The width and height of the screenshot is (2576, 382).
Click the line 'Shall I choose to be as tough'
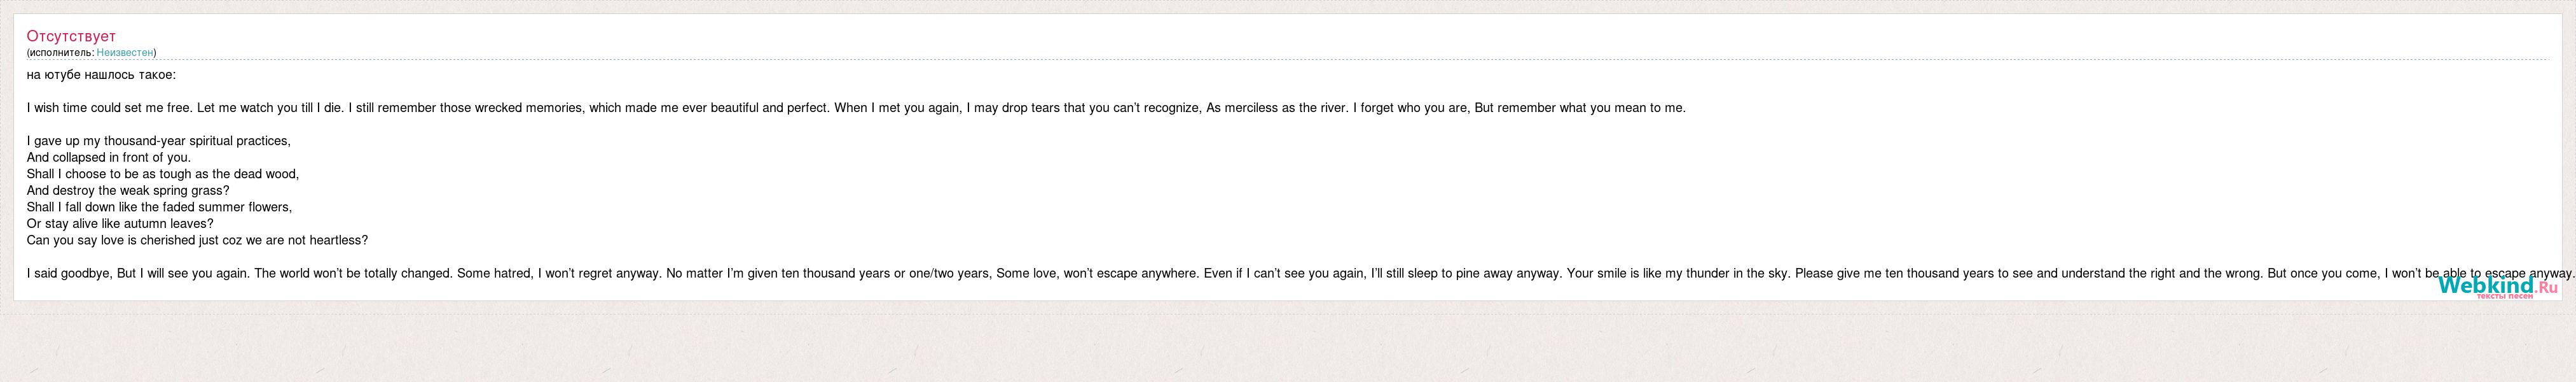click(163, 174)
